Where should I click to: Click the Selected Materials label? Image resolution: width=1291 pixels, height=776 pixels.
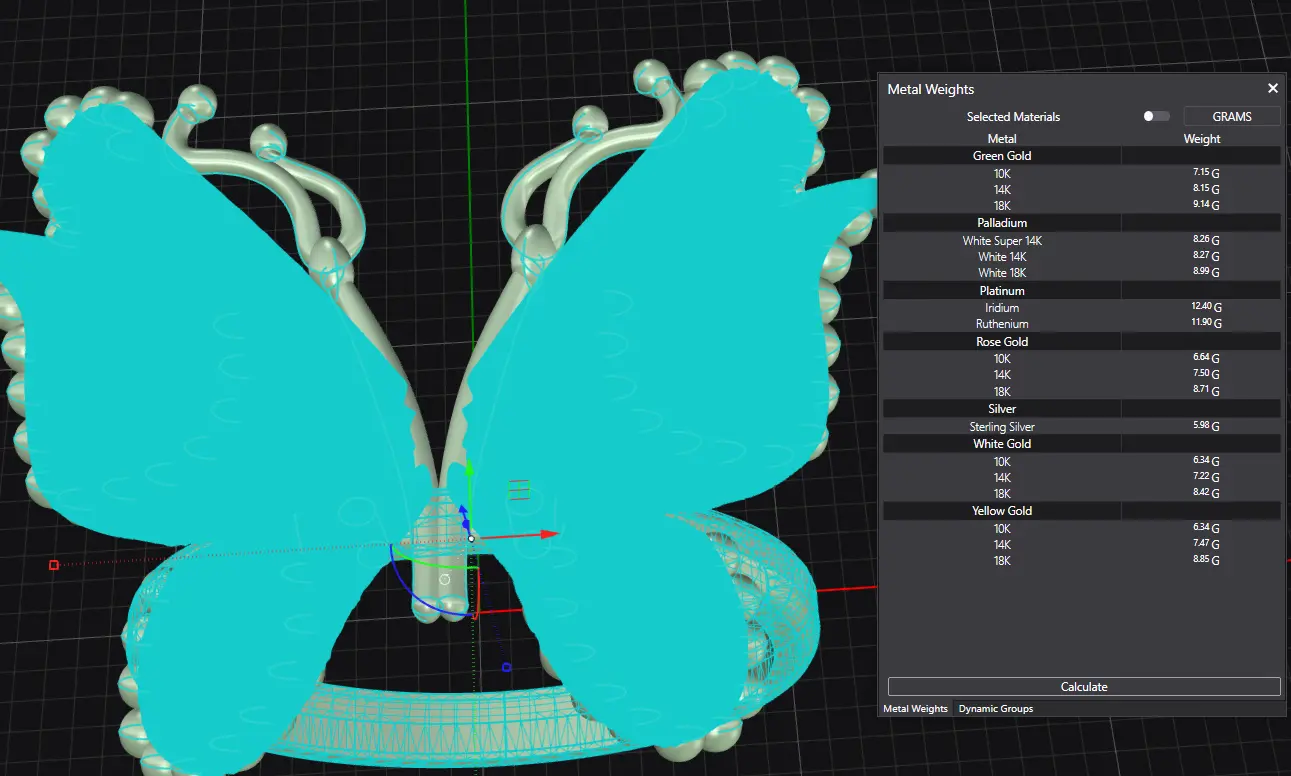click(x=1013, y=117)
